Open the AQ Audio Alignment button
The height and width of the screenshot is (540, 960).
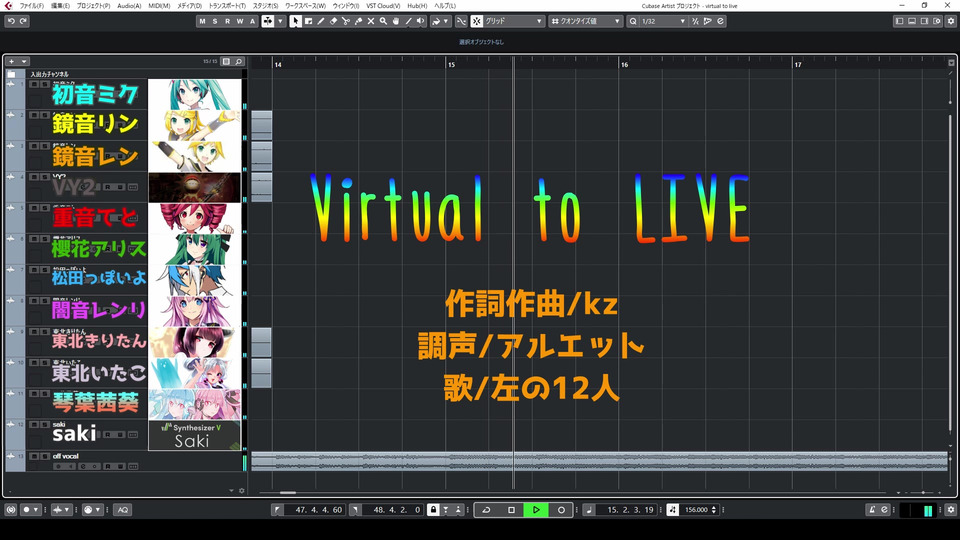tap(123, 509)
